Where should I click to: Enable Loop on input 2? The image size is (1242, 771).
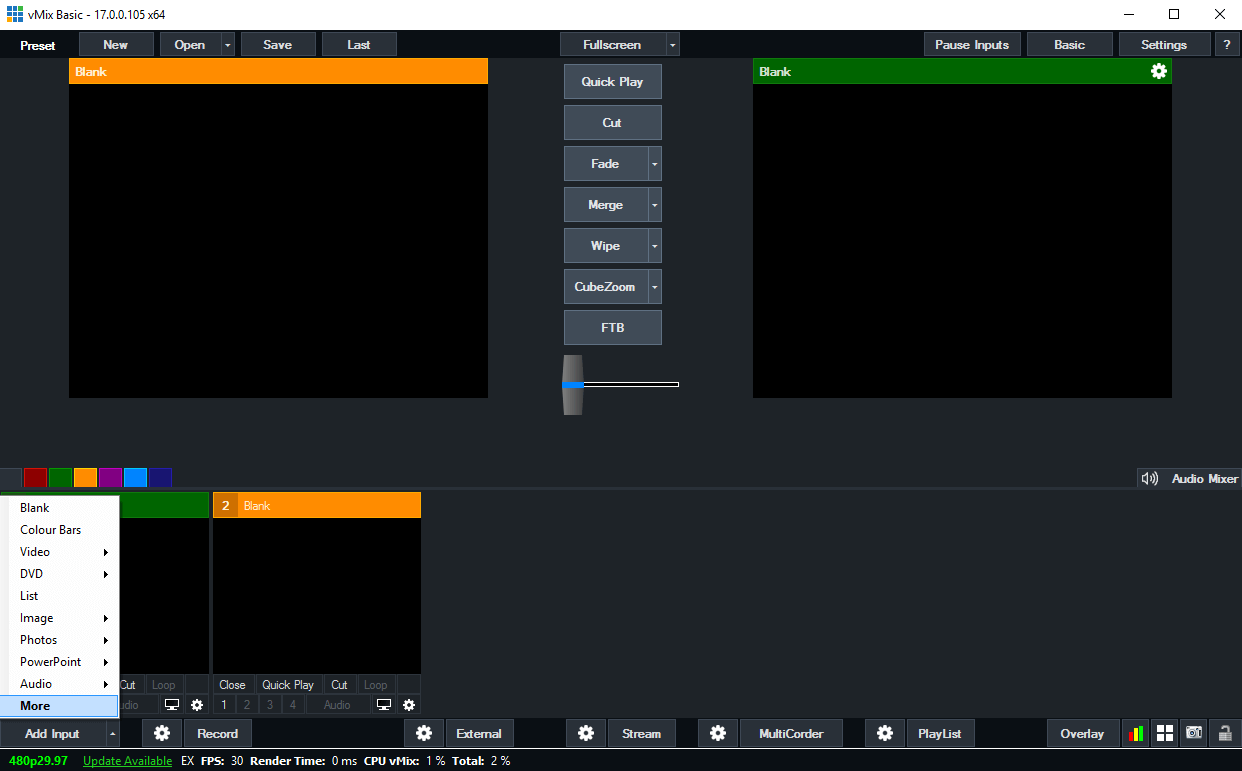(375, 684)
